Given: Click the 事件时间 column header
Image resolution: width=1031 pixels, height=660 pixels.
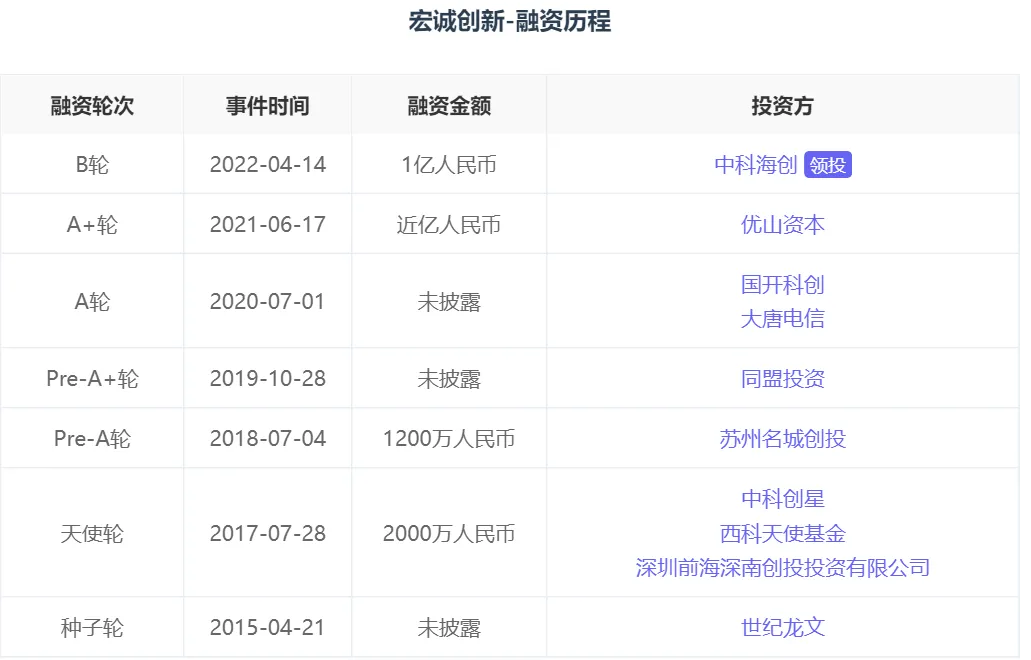Looking at the screenshot, I should pyautogui.click(x=267, y=104).
